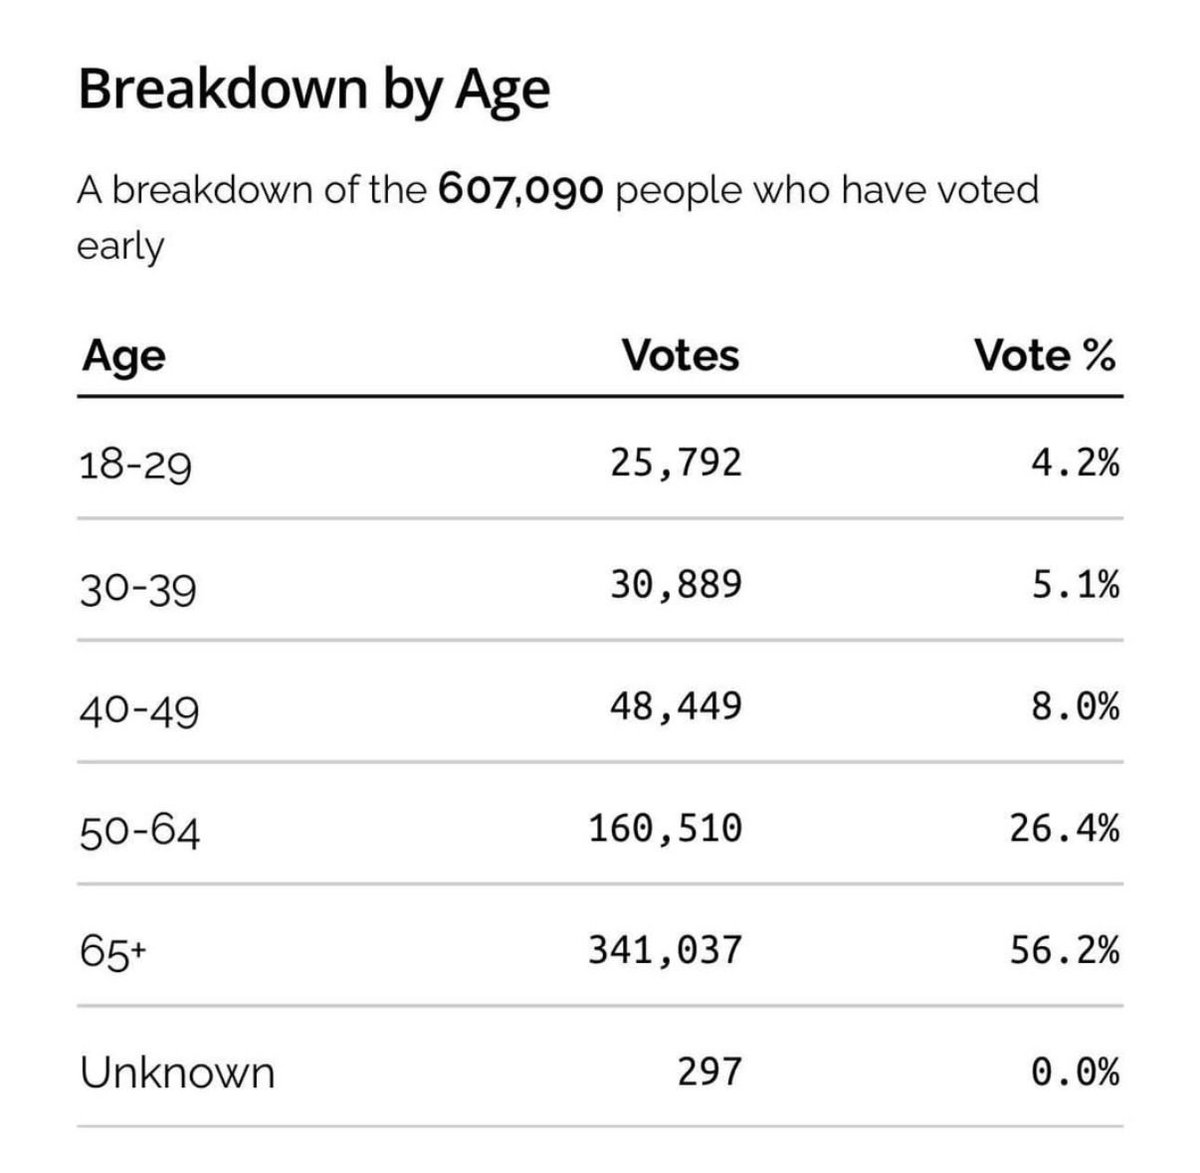1200x1173 pixels.
Task: Select the 30-39 age row label
Action: click(x=138, y=588)
